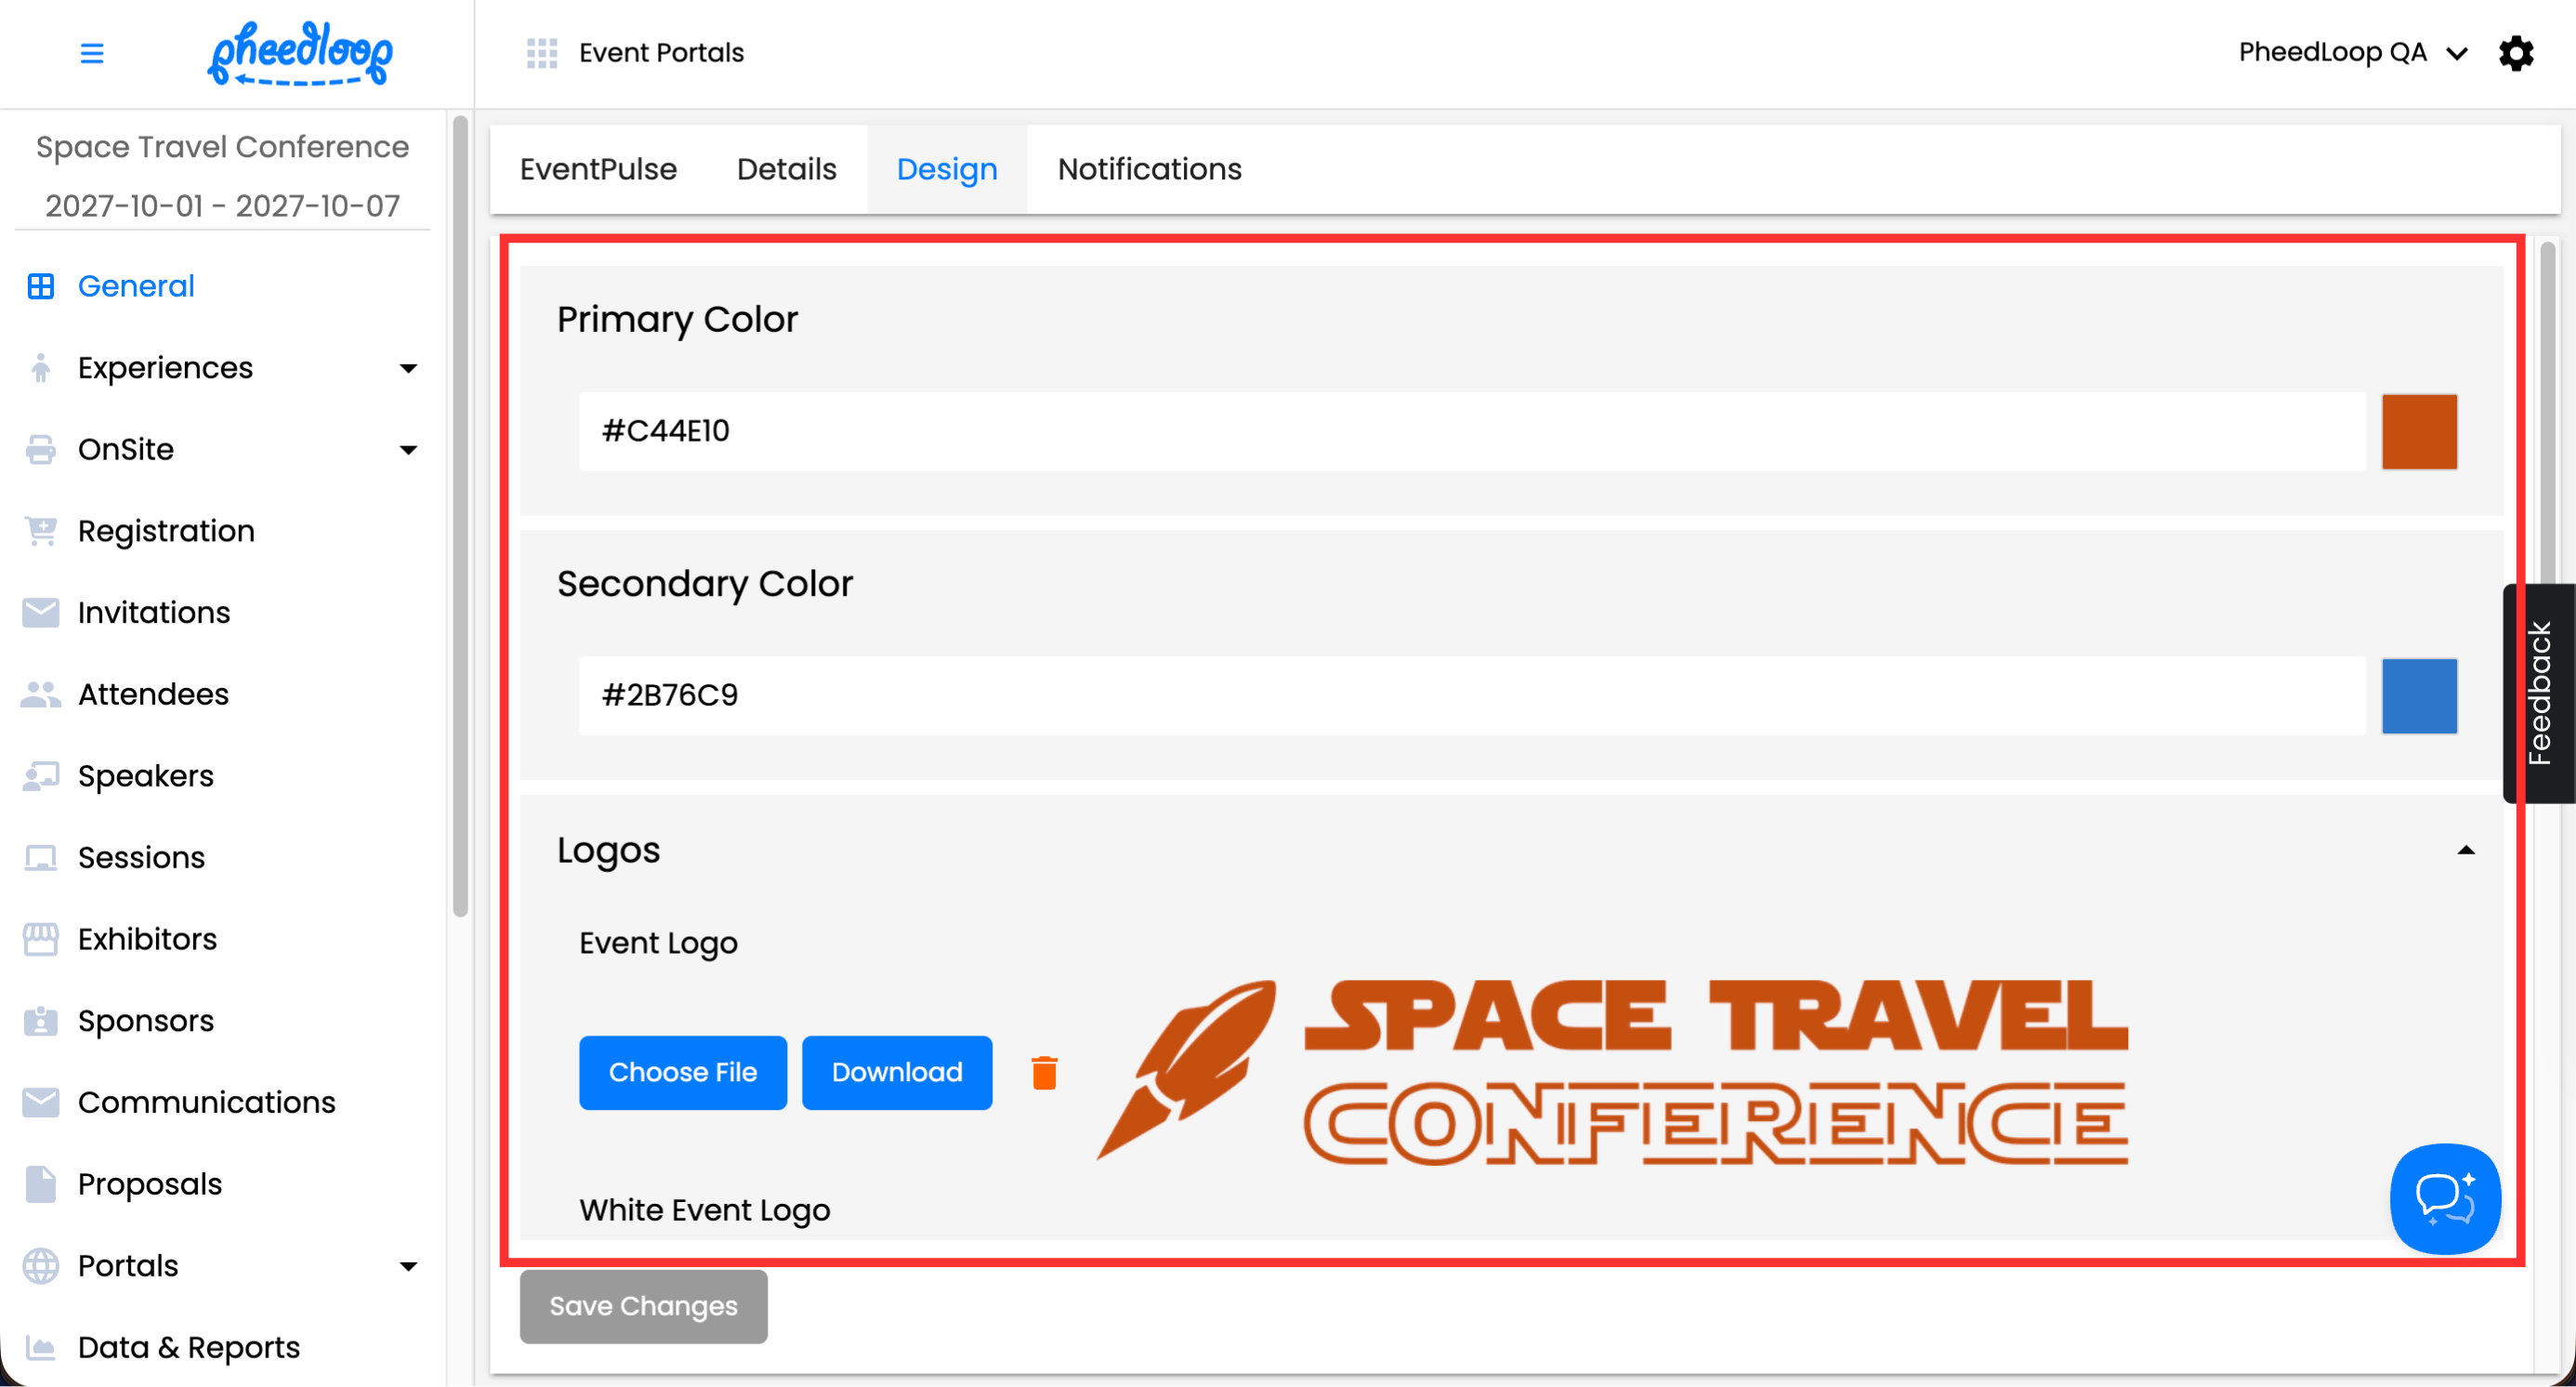Click the Sponsors badge icon
The image size is (2576, 1387).
point(41,1021)
